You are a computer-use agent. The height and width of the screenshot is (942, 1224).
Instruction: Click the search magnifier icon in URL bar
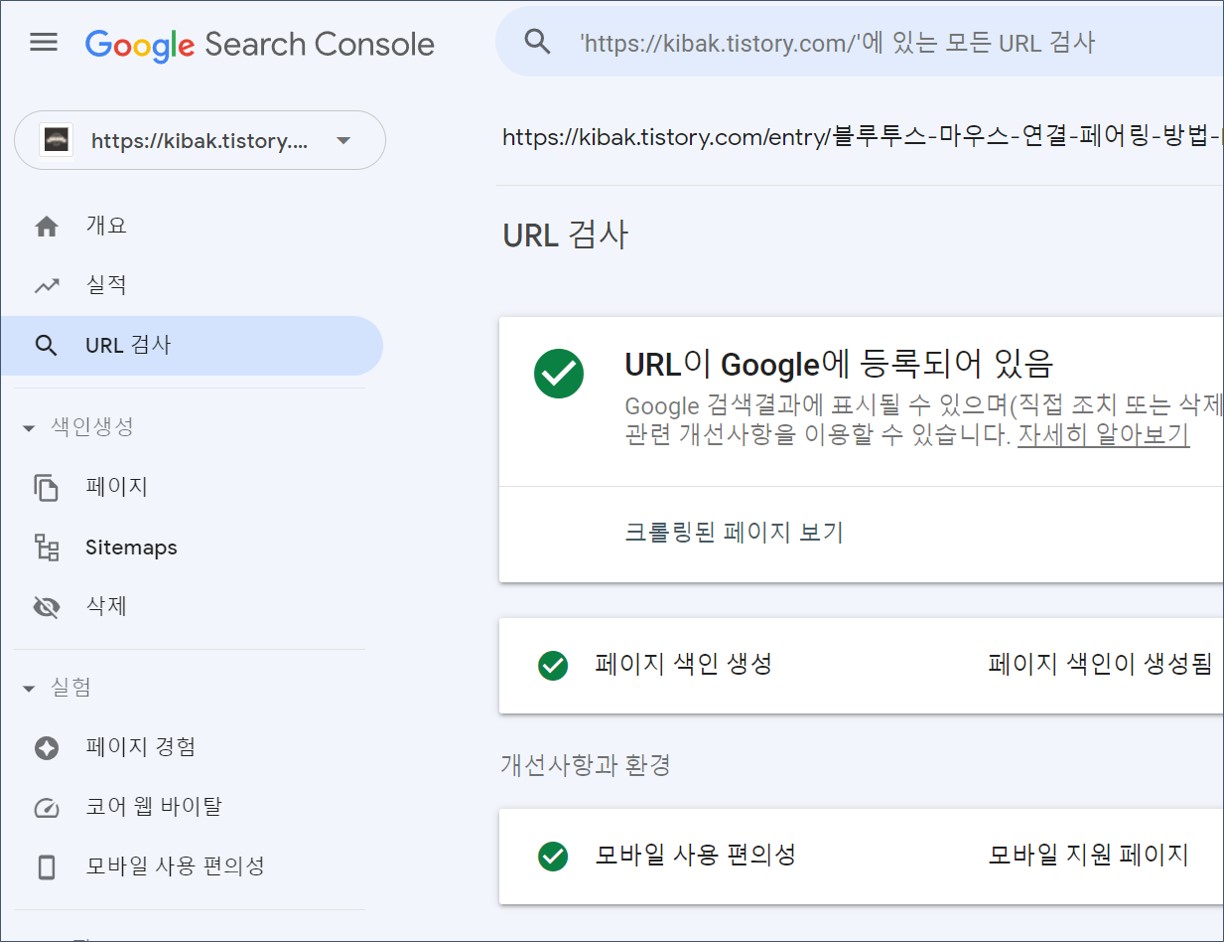tap(538, 42)
